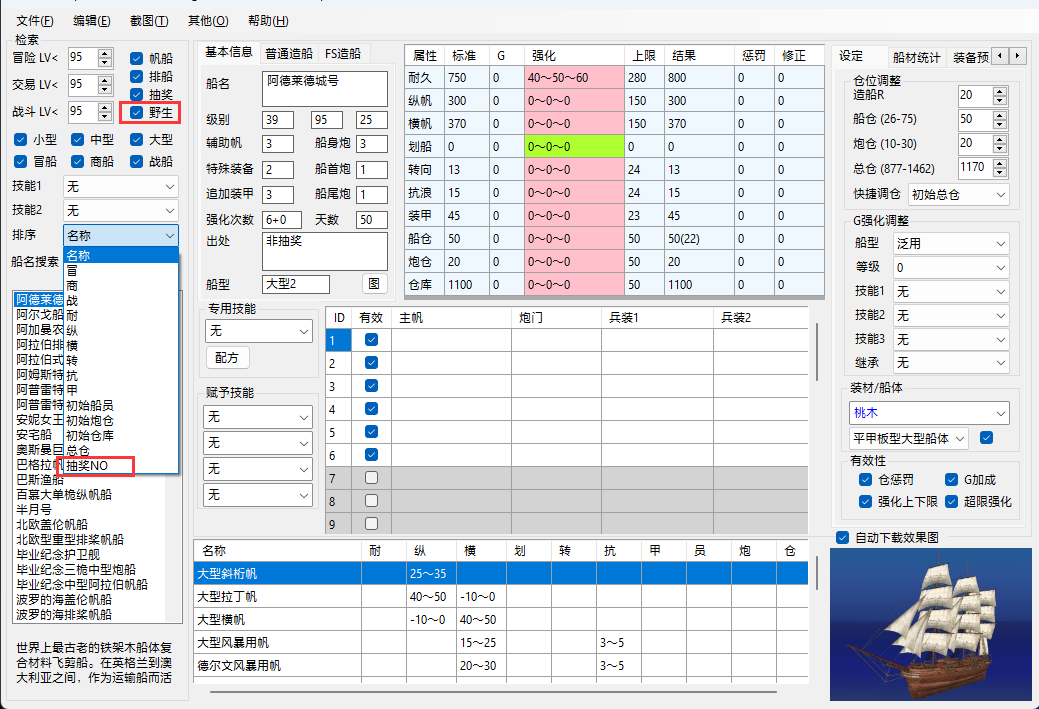1039x709 pixels.
Task: Decrease the 战斗 LV spinner value
Action: [106, 116]
